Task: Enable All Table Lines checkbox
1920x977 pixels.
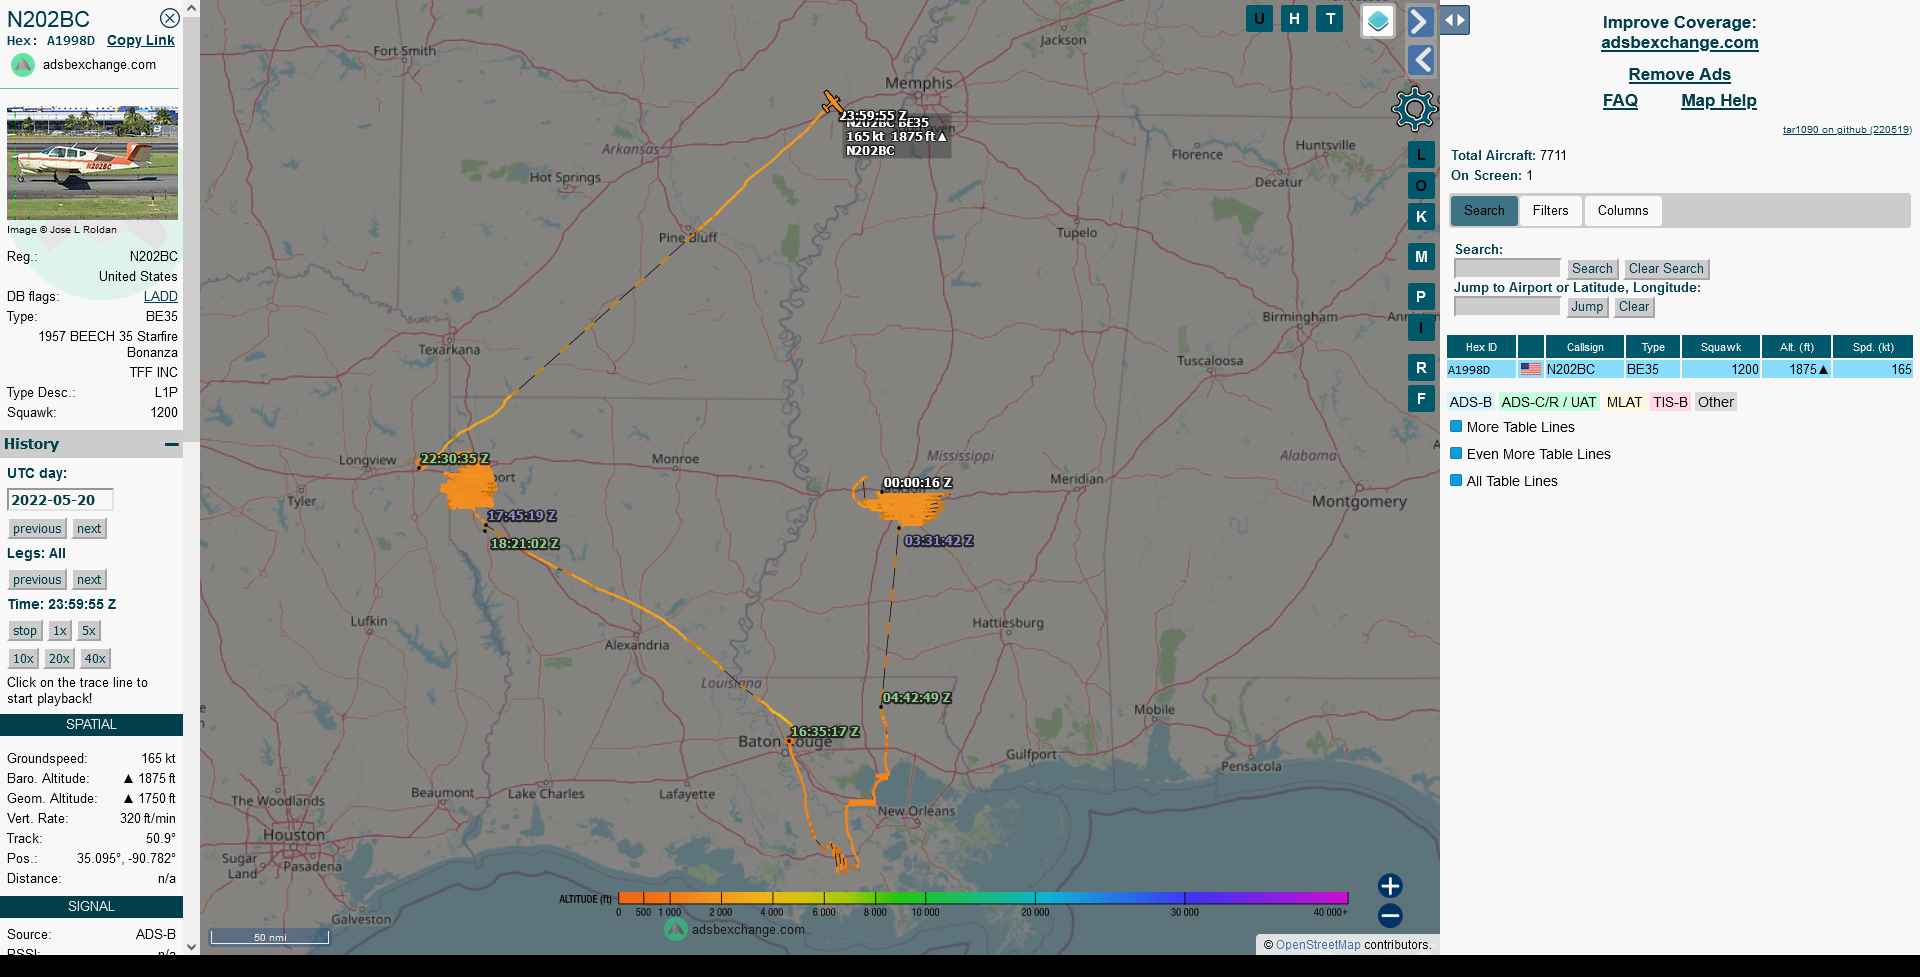Action: point(1457,481)
